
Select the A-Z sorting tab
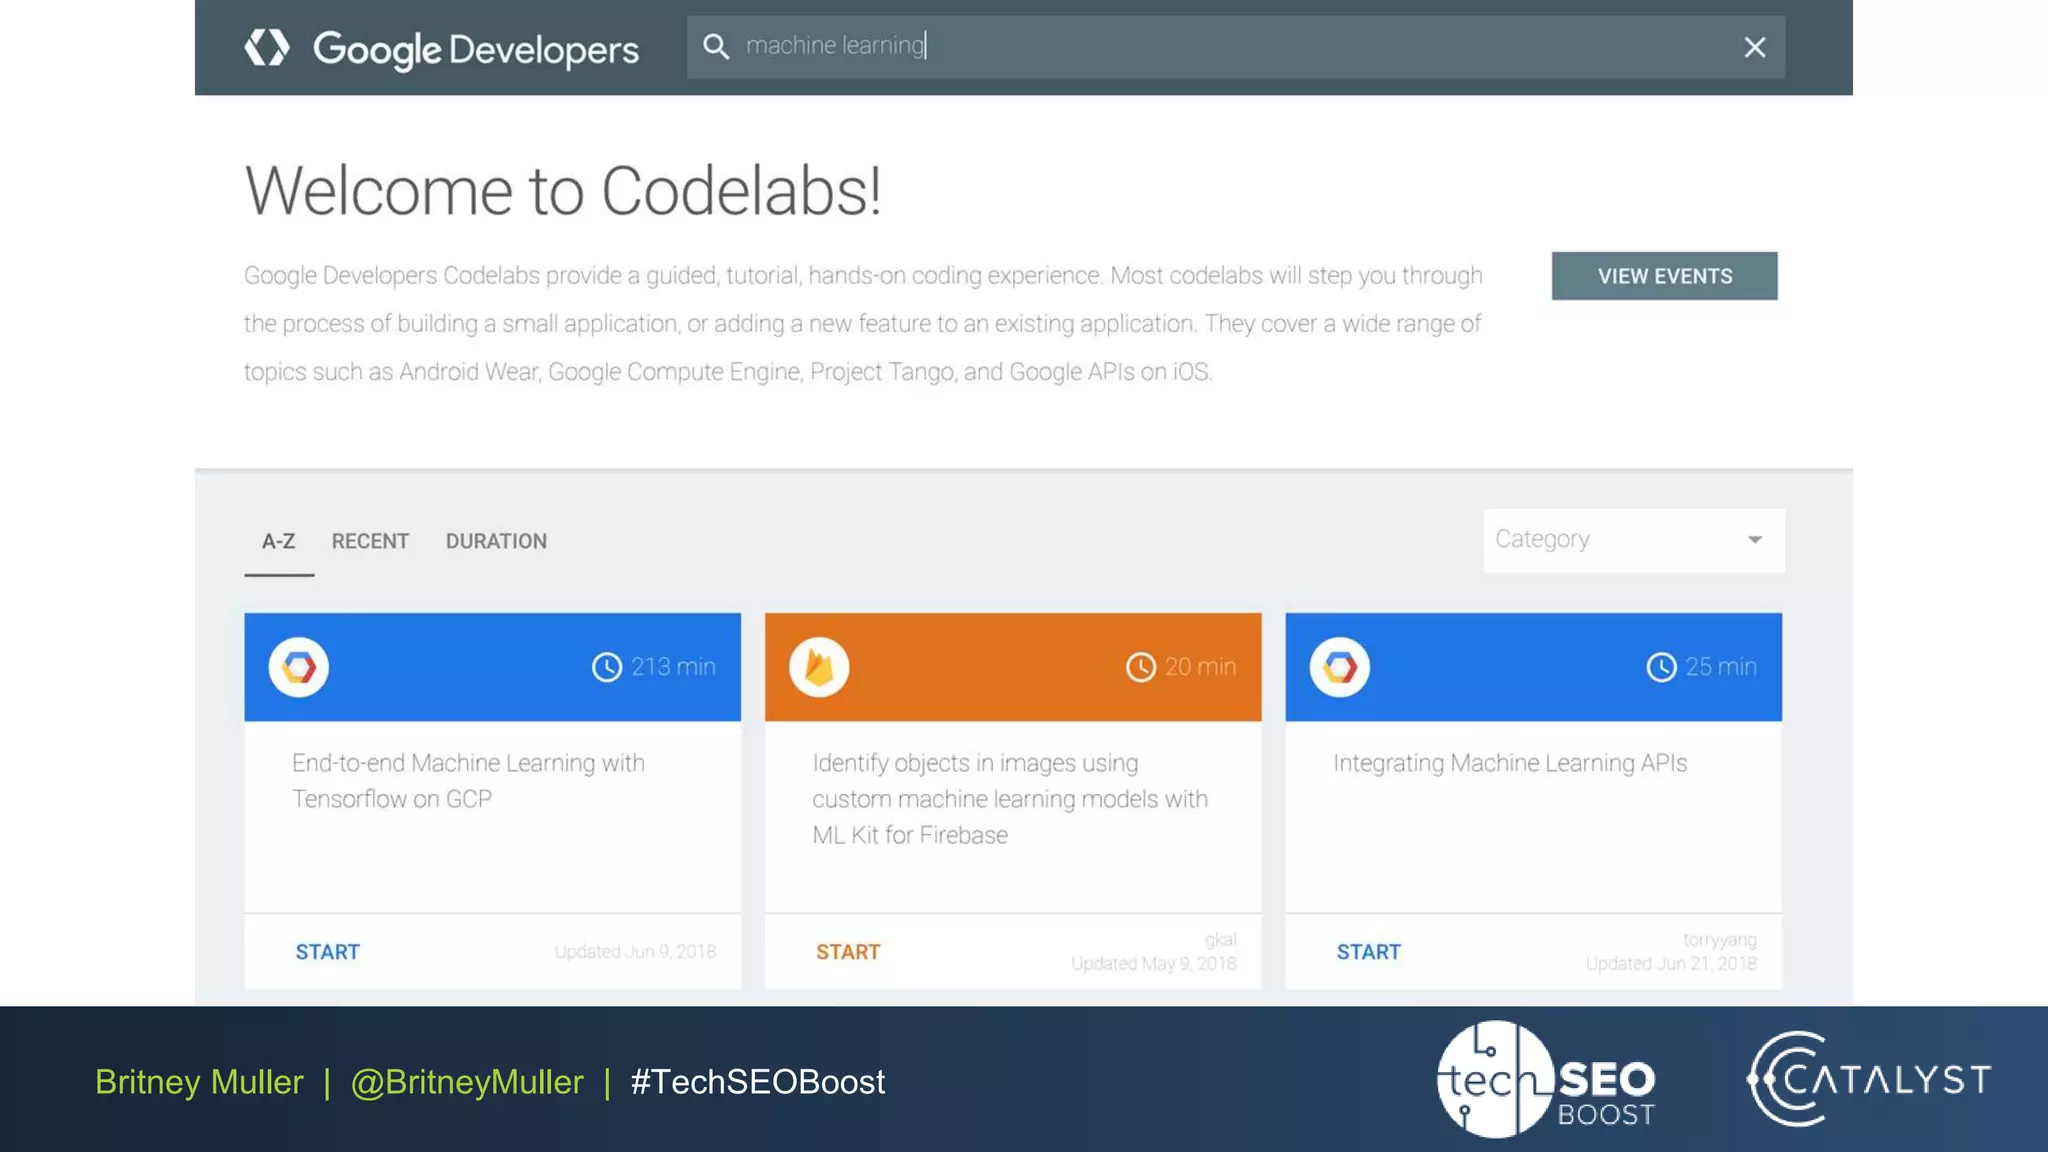click(278, 541)
